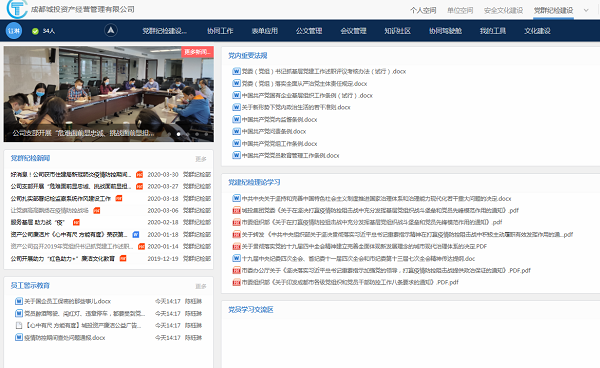This screenshot has height=368, width=600.
Task: Click the company logo icon at top left
Action: pos(17,8)
